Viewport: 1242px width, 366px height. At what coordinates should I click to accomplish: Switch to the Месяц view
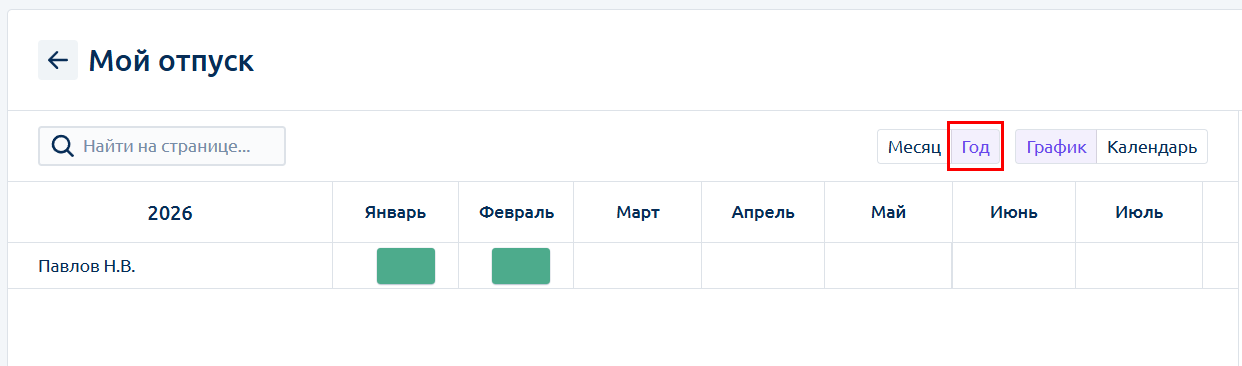[914, 147]
